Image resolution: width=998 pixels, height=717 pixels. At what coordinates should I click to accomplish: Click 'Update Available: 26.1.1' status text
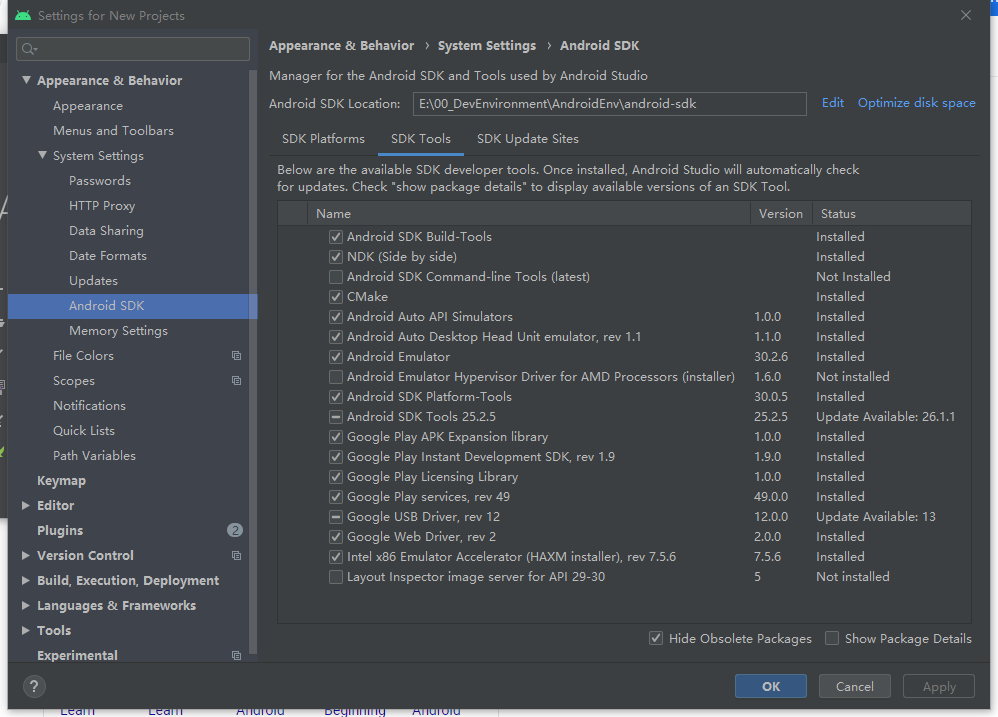[x=885, y=417]
